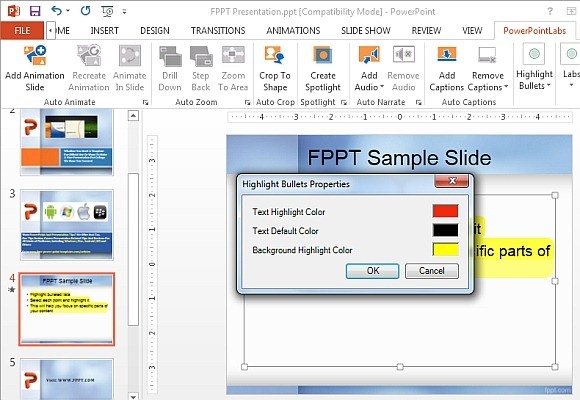Select the Step Back zoom tool
The image size is (580, 400).
point(201,56)
